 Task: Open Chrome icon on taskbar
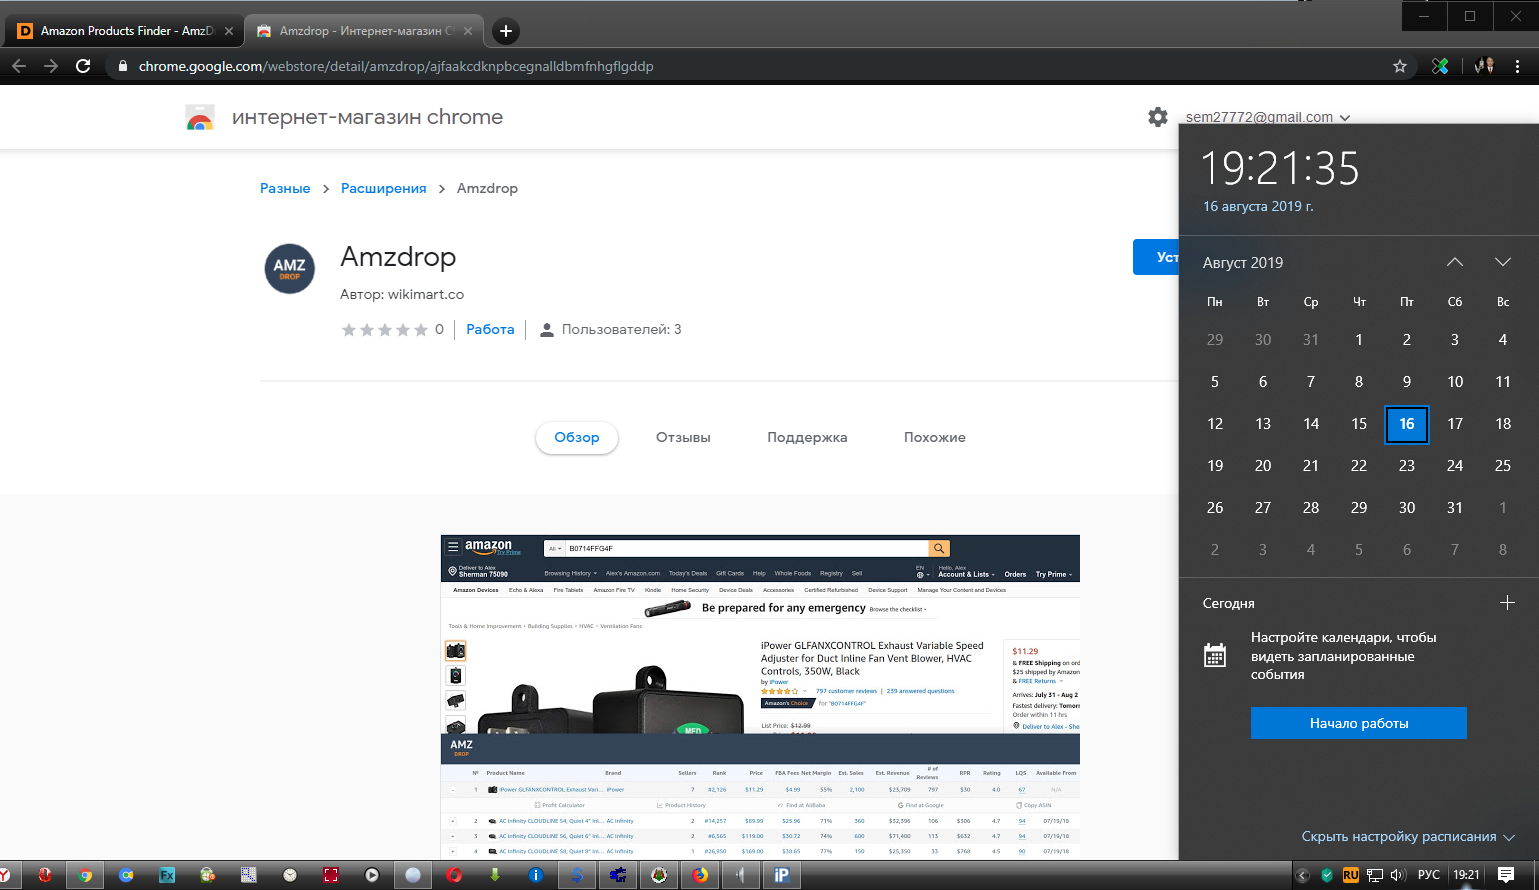click(x=85, y=875)
